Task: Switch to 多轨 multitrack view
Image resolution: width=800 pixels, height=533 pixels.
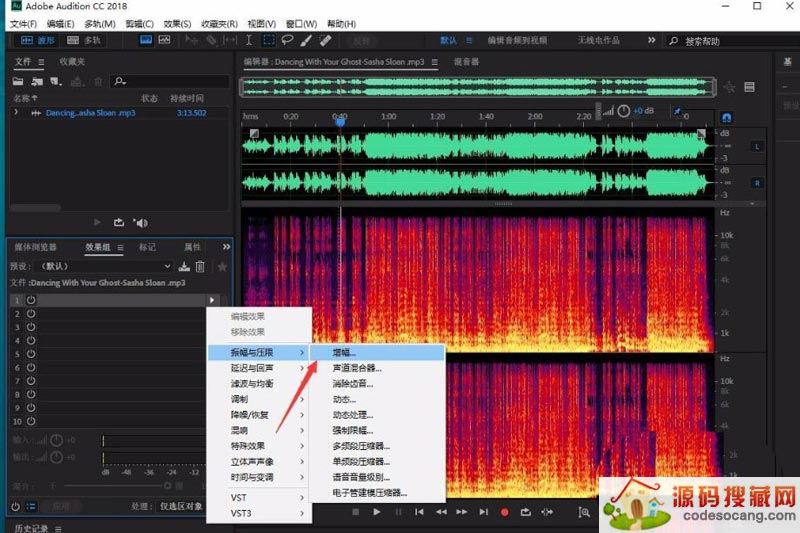Action: coord(84,40)
